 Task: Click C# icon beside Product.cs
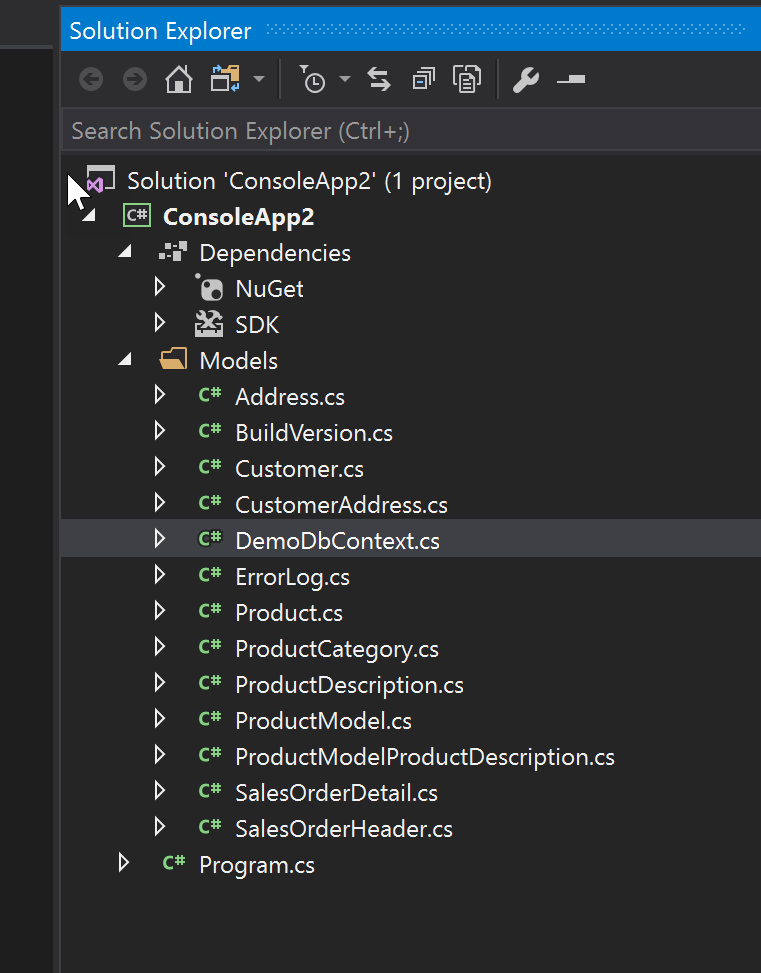(210, 611)
